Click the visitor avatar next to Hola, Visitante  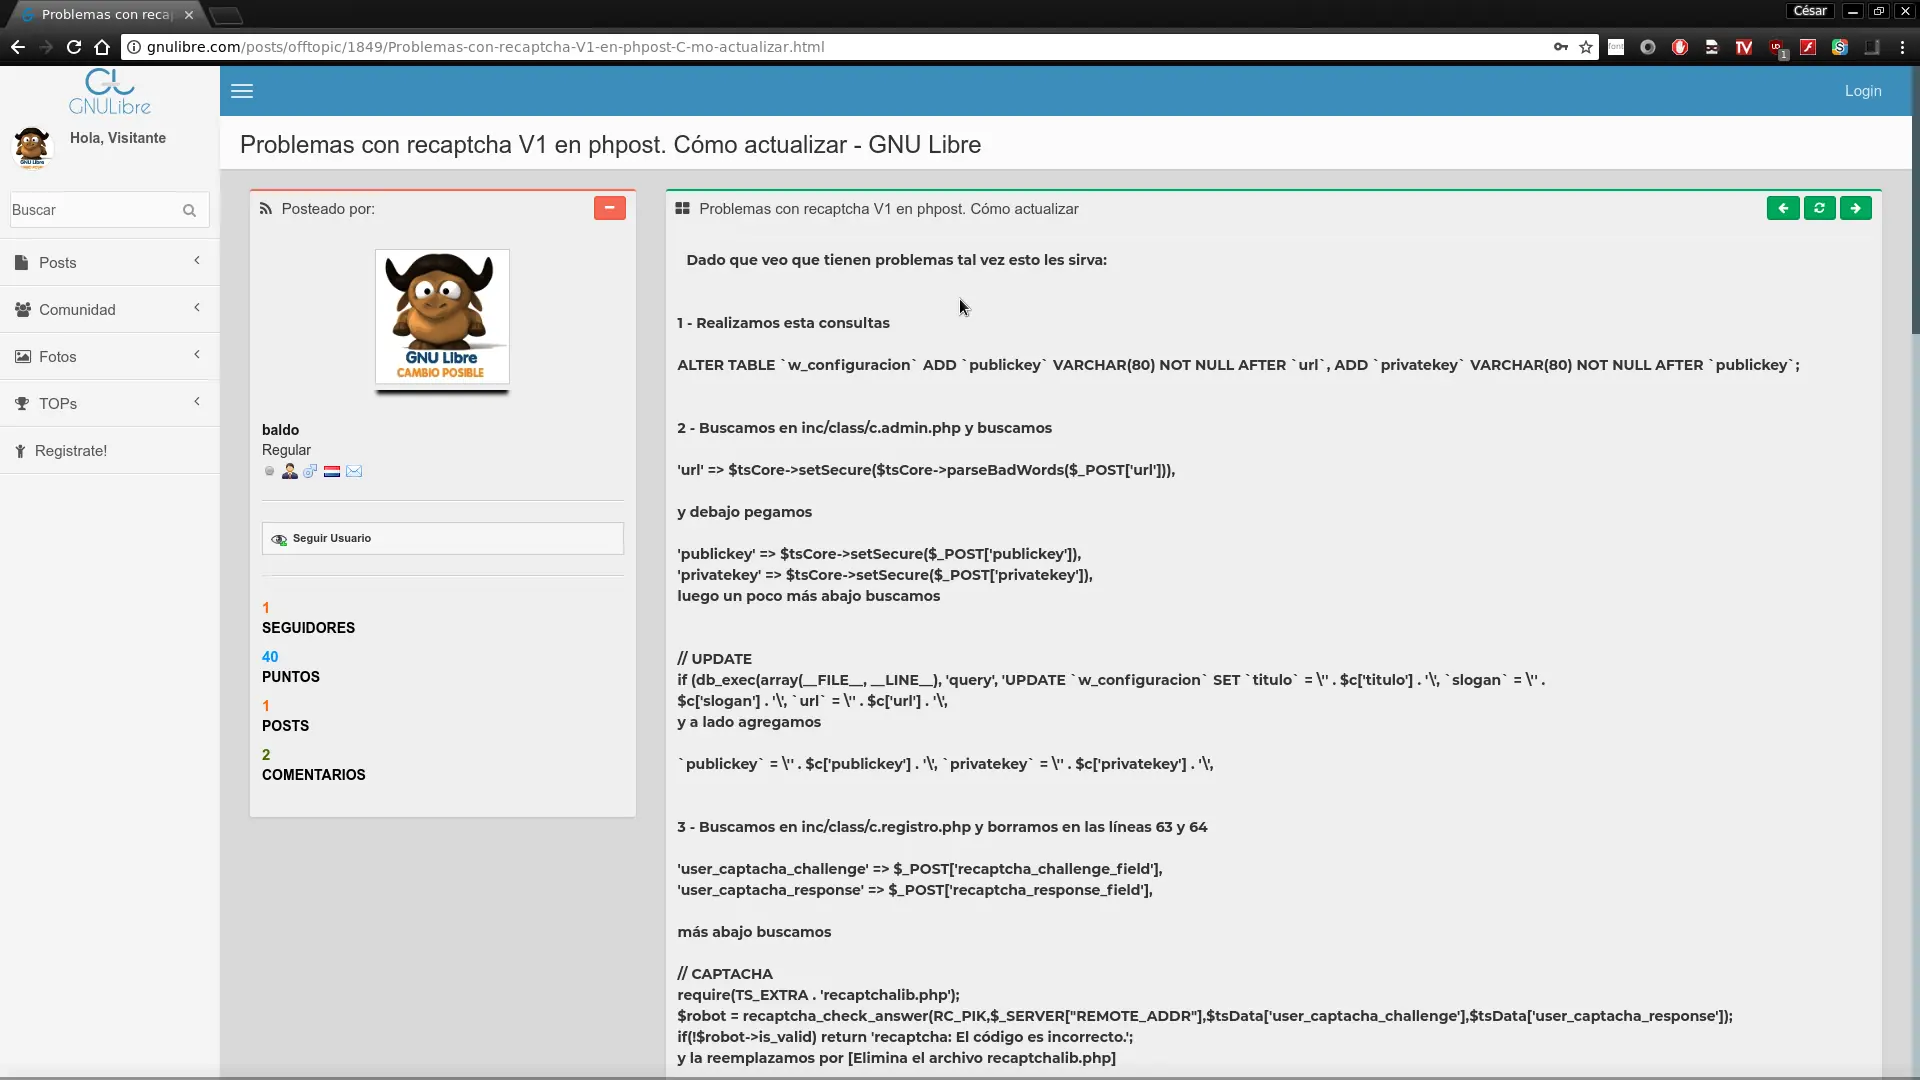coord(32,148)
